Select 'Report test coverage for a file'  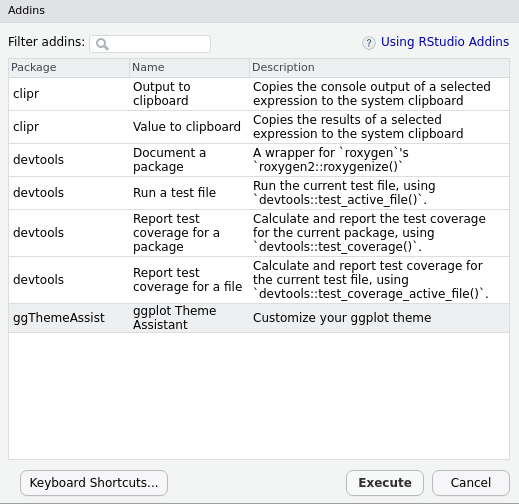pyautogui.click(x=187, y=280)
